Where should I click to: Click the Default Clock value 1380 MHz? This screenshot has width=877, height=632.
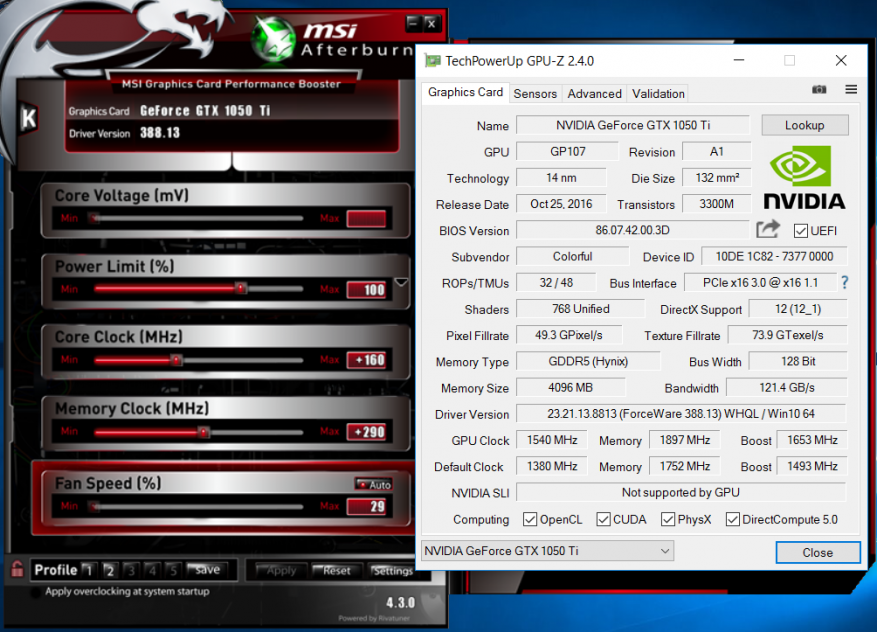pos(551,466)
